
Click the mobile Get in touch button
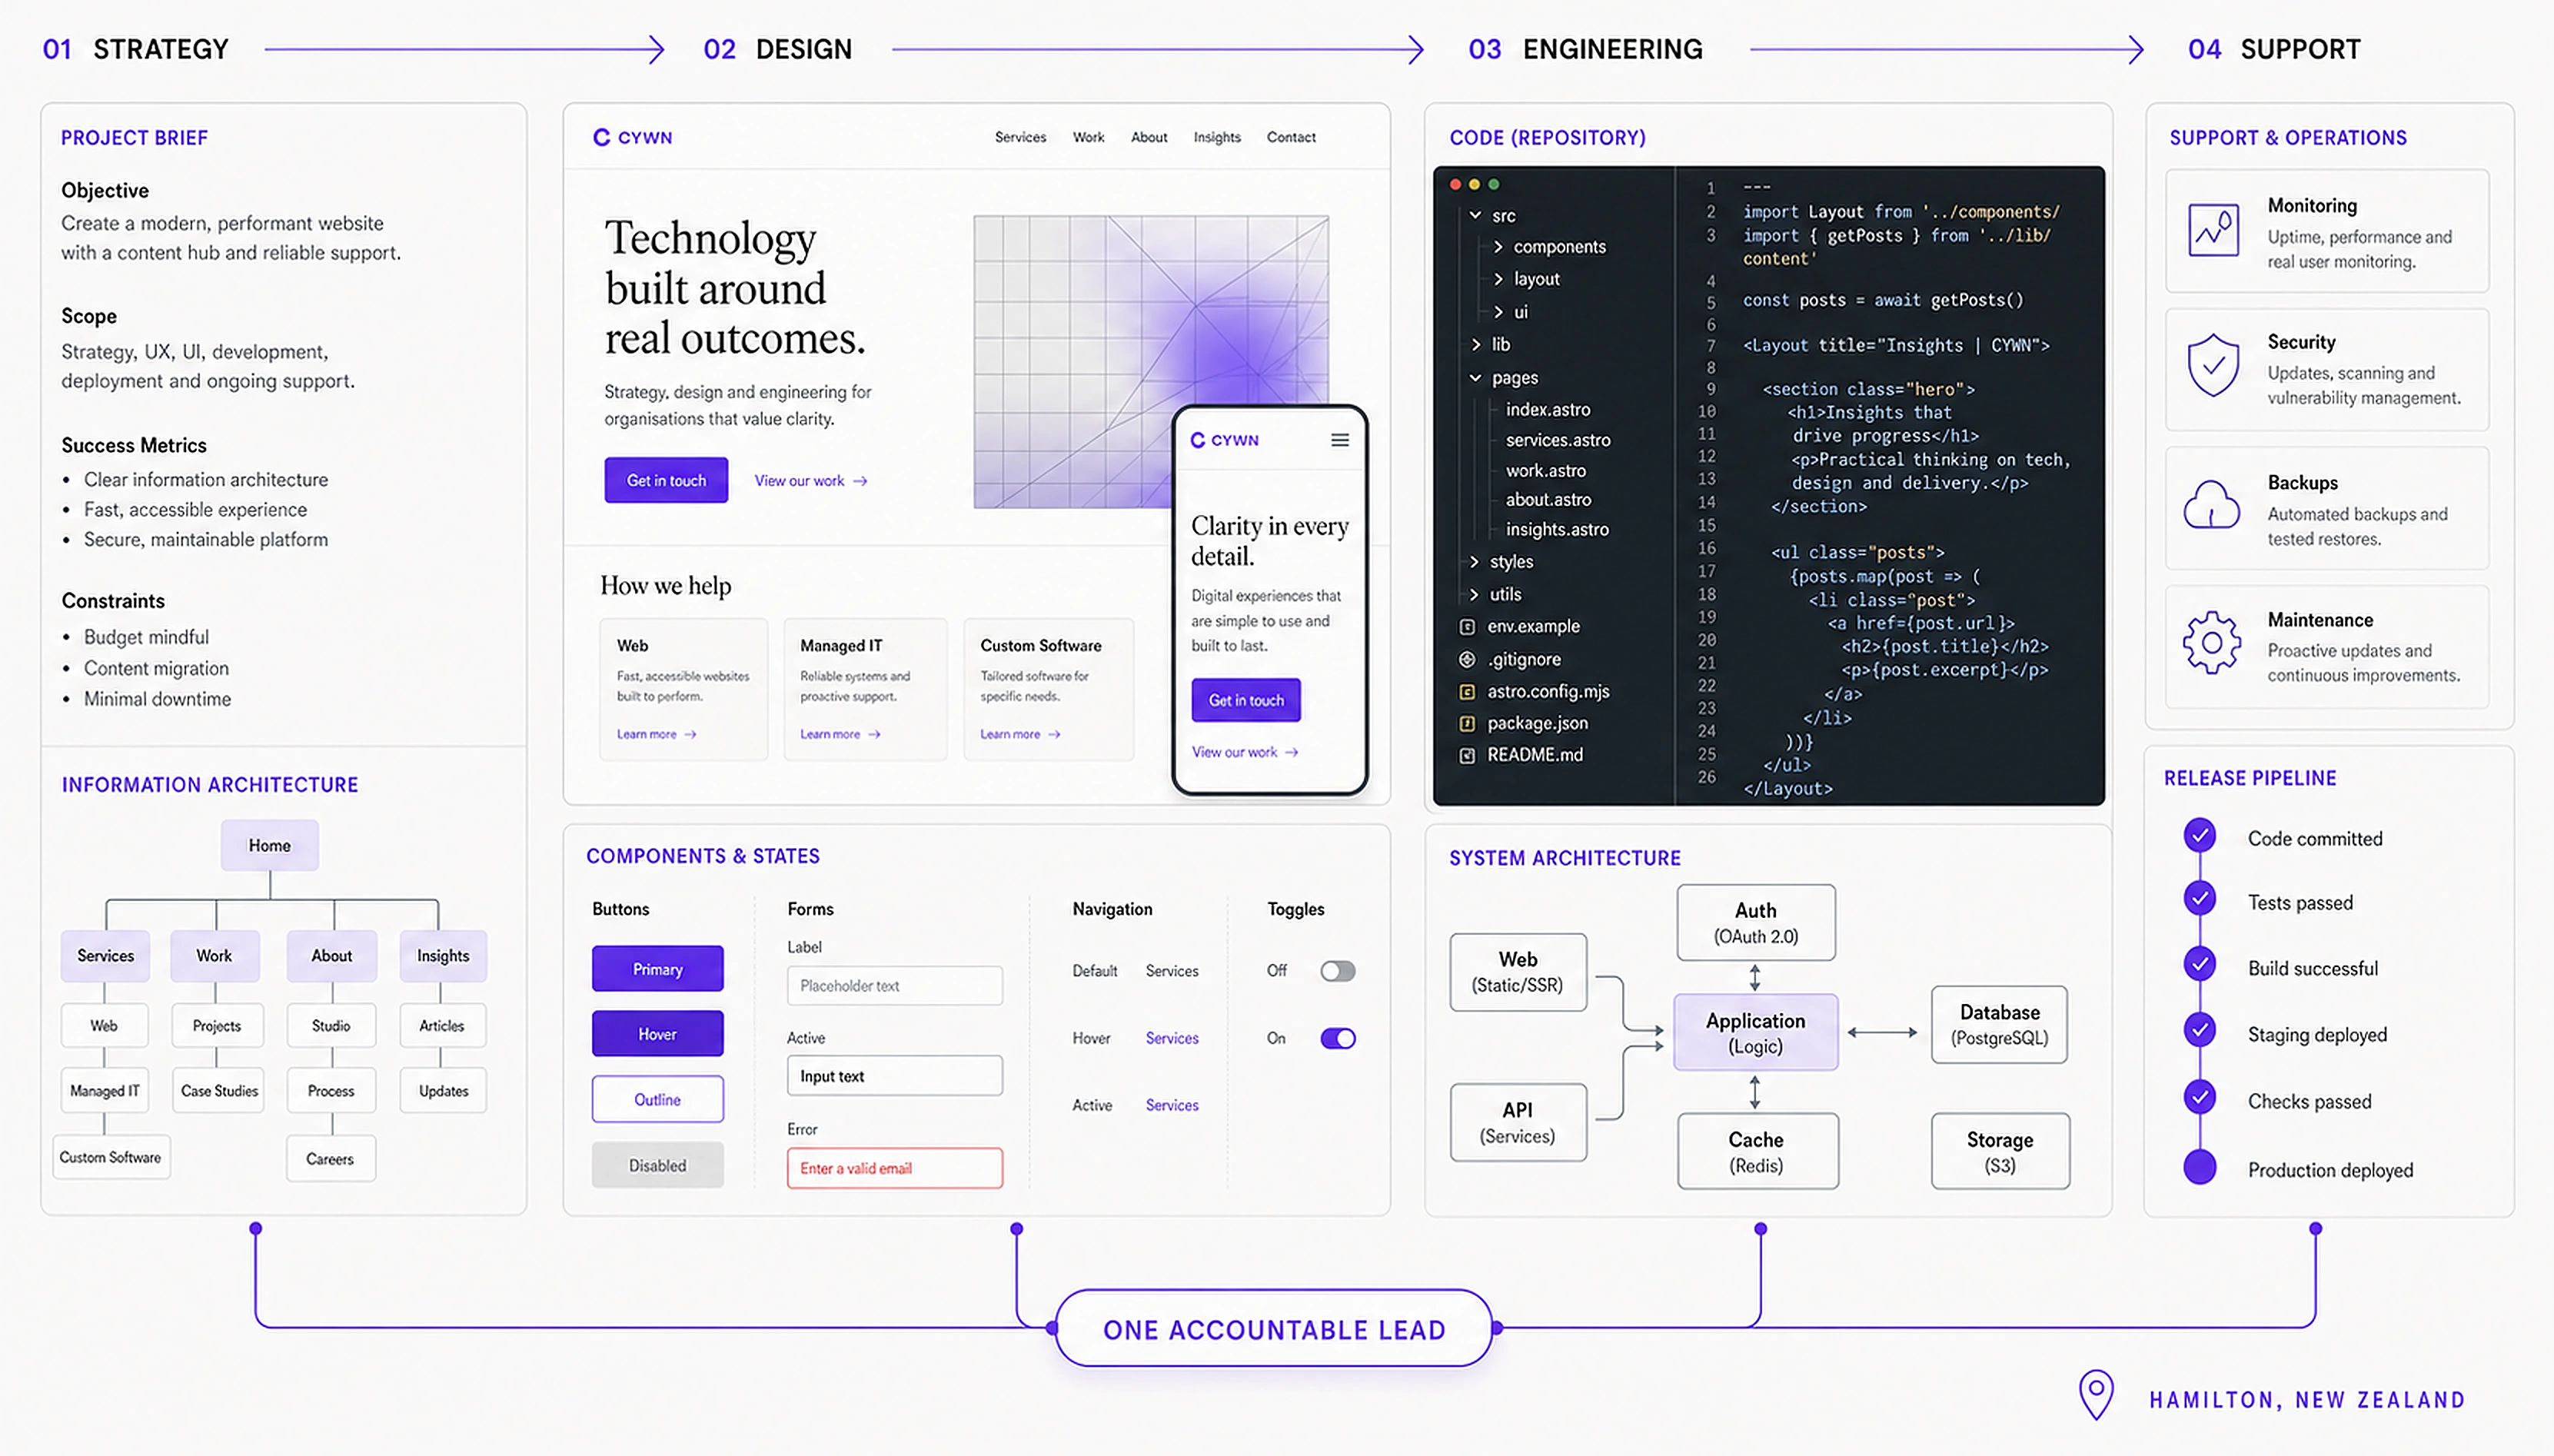1246,700
